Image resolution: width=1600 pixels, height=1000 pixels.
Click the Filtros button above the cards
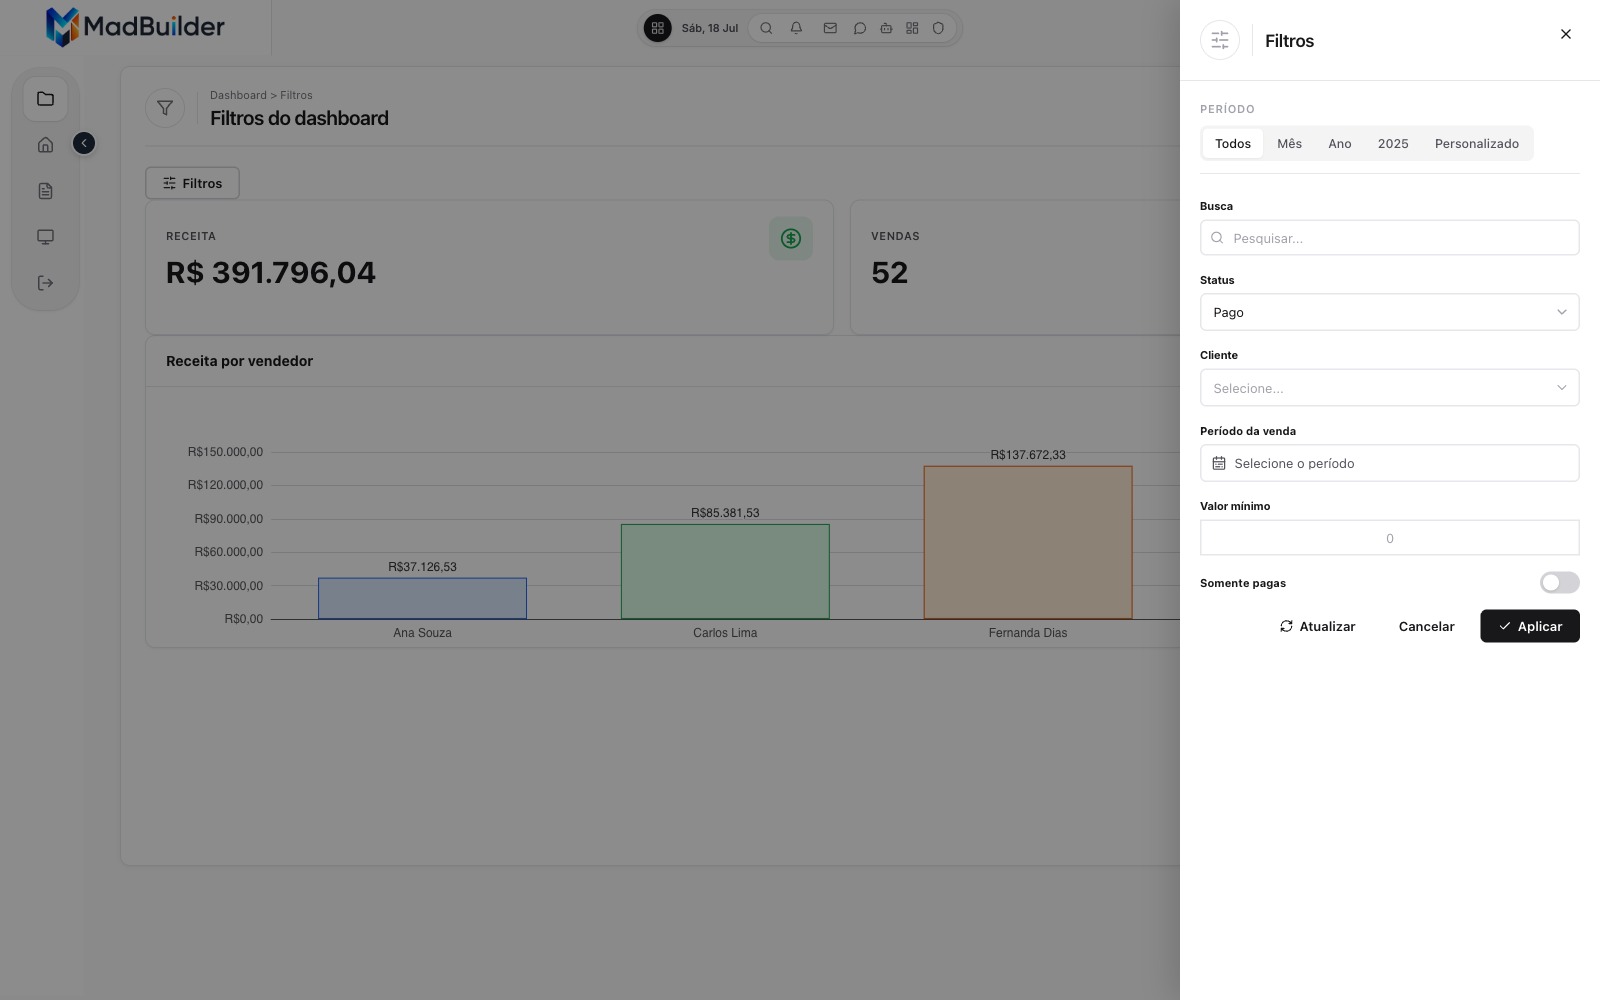(x=192, y=183)
